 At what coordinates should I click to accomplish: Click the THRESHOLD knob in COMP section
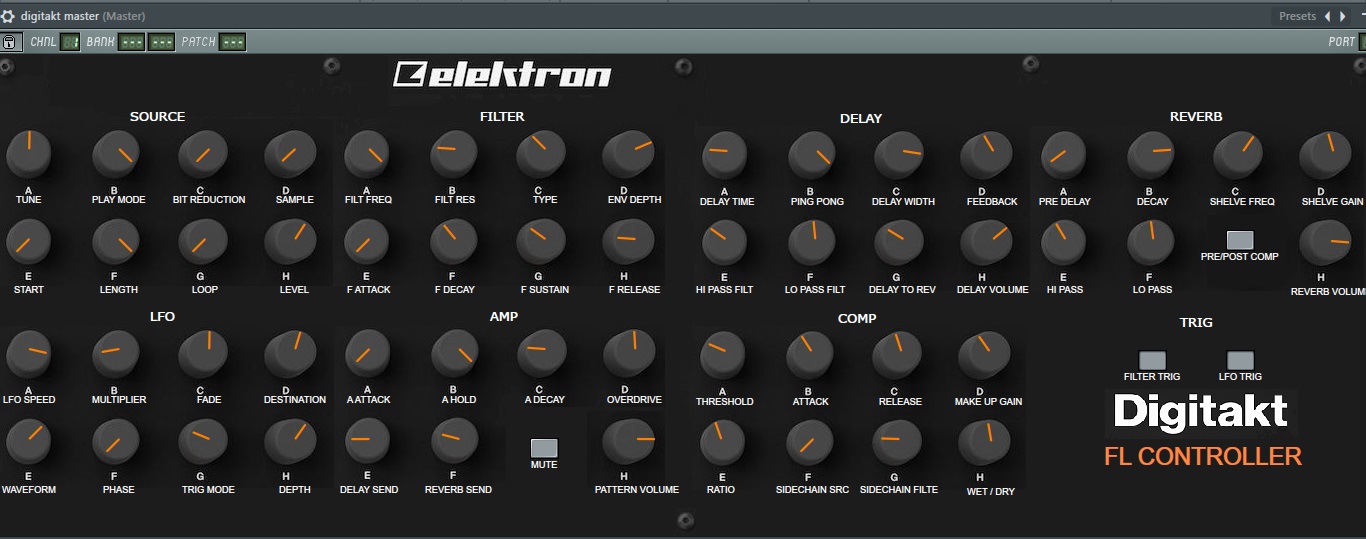(724, 354)
